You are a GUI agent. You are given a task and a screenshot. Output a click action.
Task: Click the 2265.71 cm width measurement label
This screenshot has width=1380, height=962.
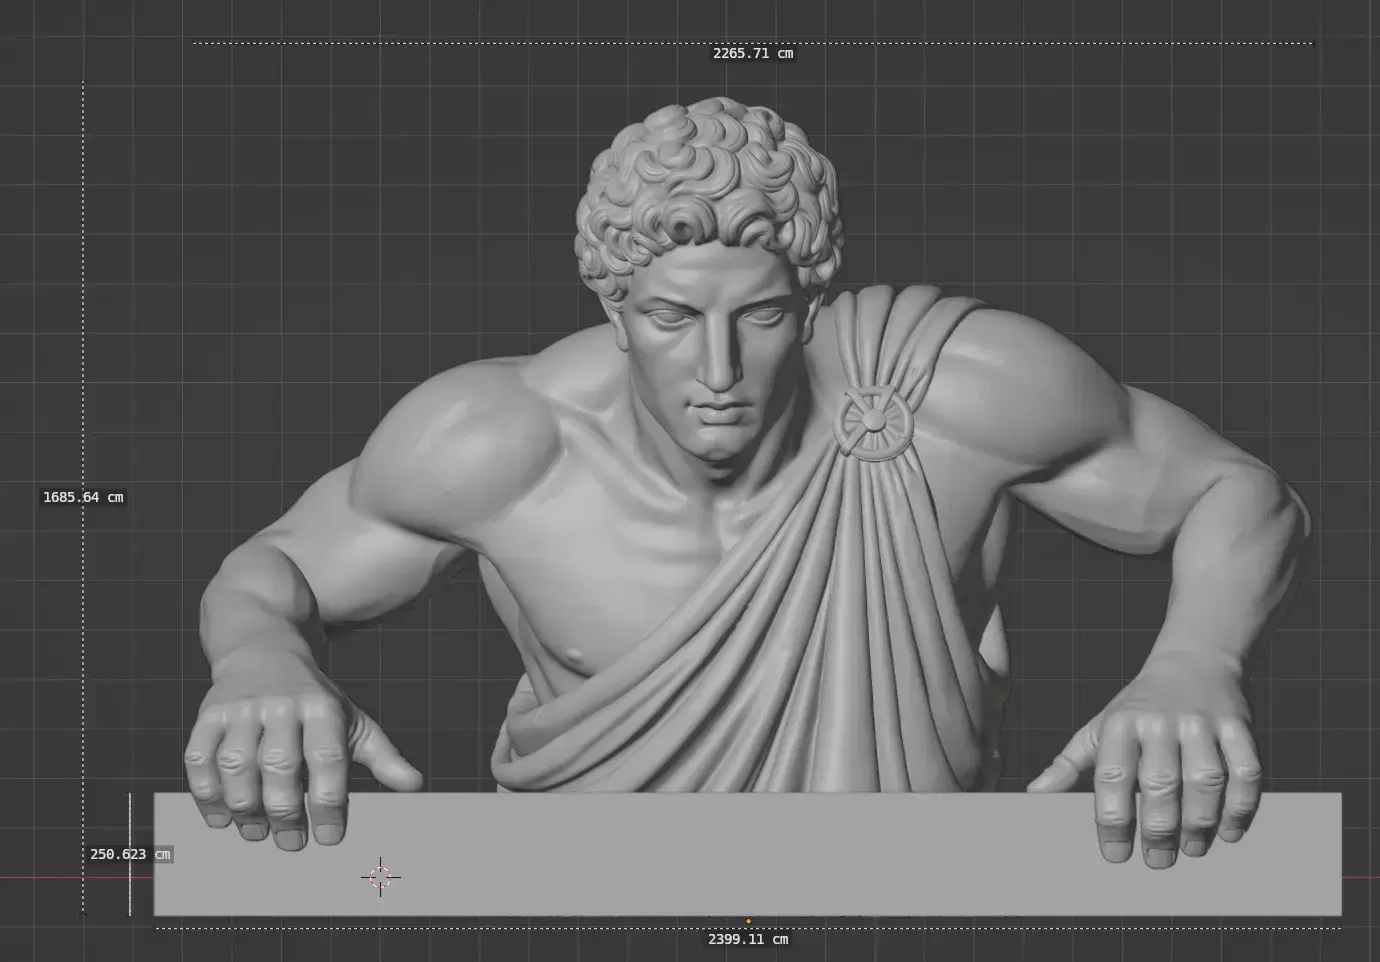753,53
